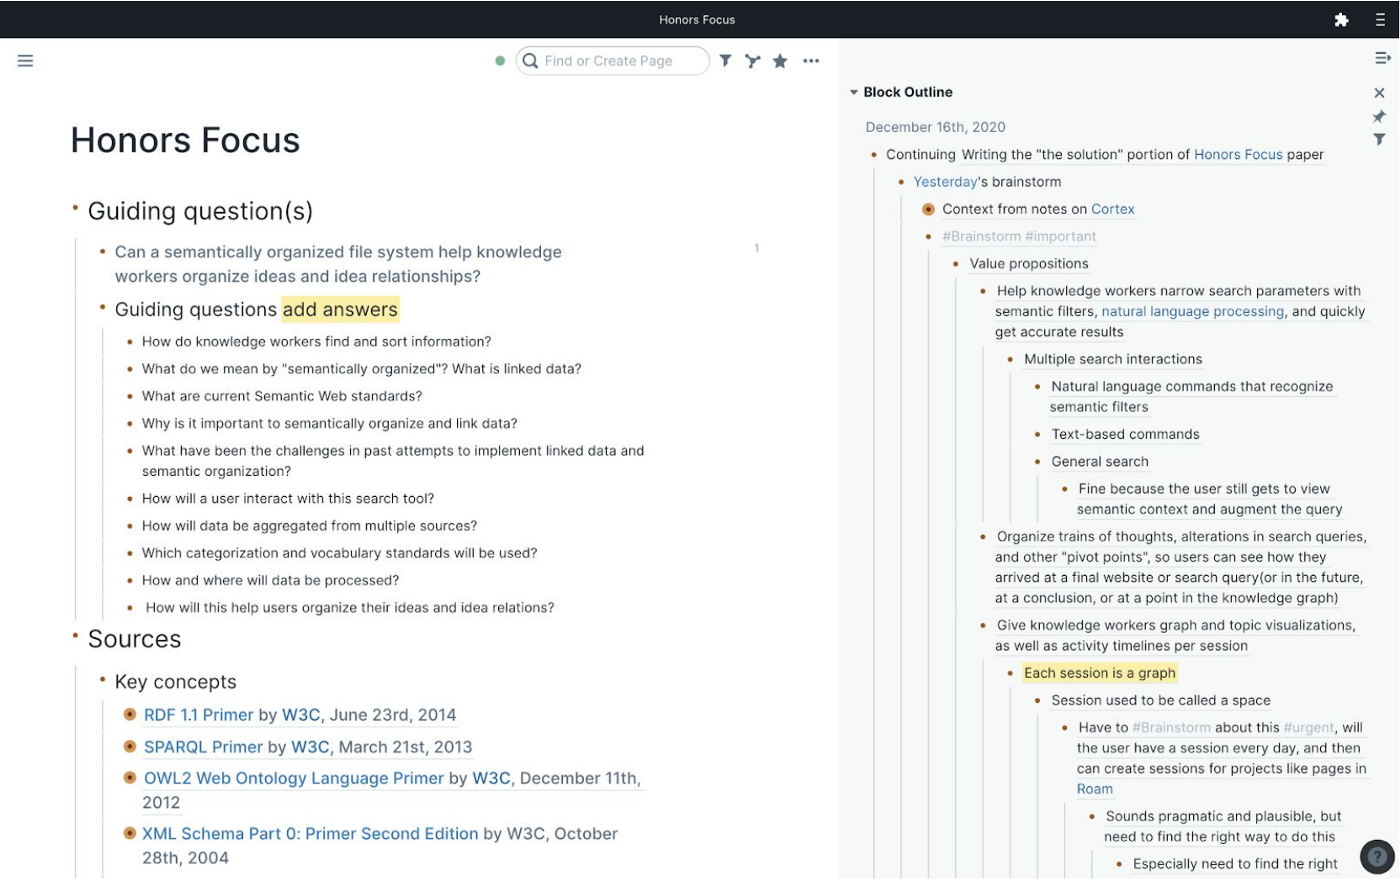Click Why is it important to semantically organize
Image resolution: width=1400 pixels, height=881 pixels.
coord(329,423)
